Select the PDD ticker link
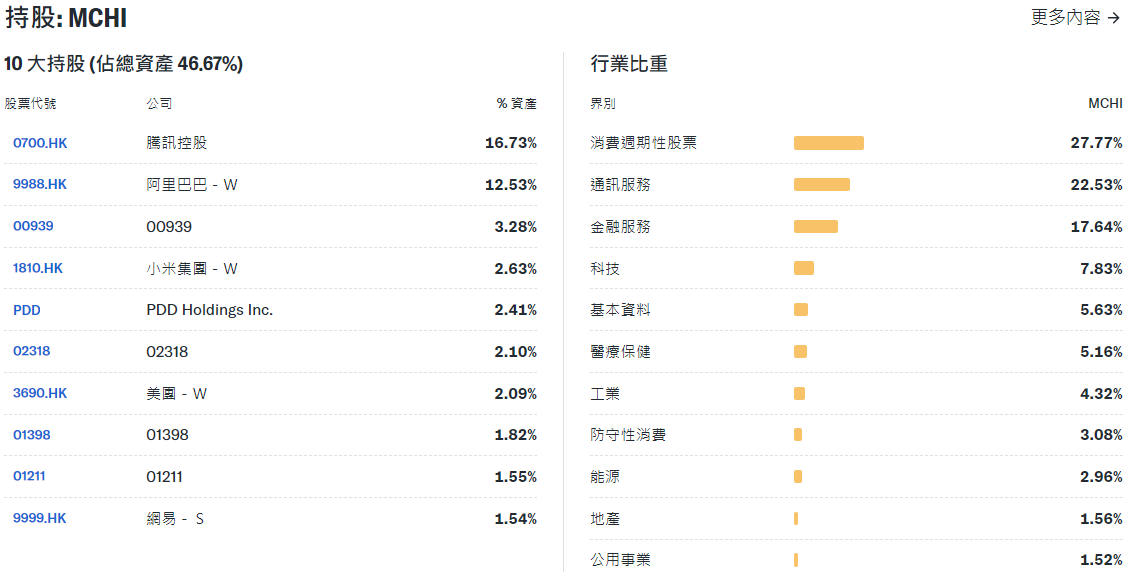Screen dimensions: 1140x574 click(27, 310)
